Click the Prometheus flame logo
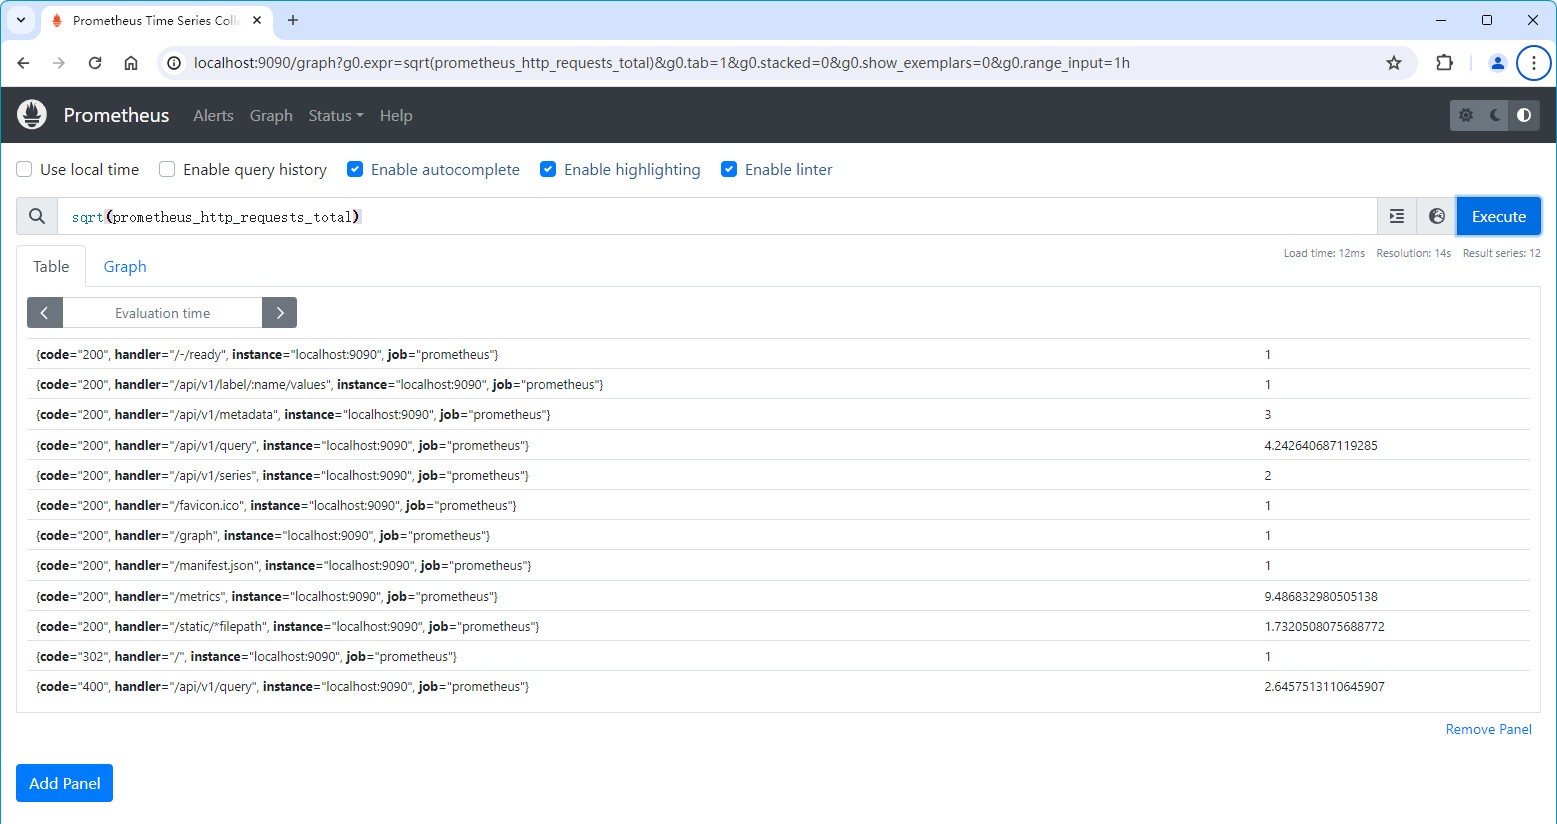The image size is (1557, 824). pyautogui.click(x=32, y=115)
